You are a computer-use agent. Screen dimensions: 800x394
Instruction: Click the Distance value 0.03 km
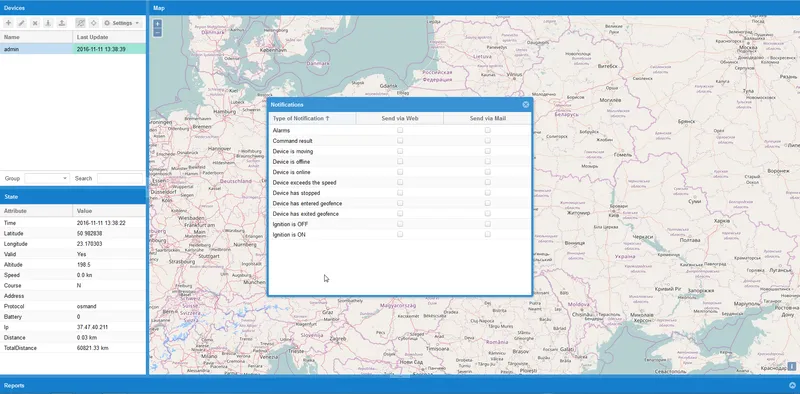click(87, 337)
